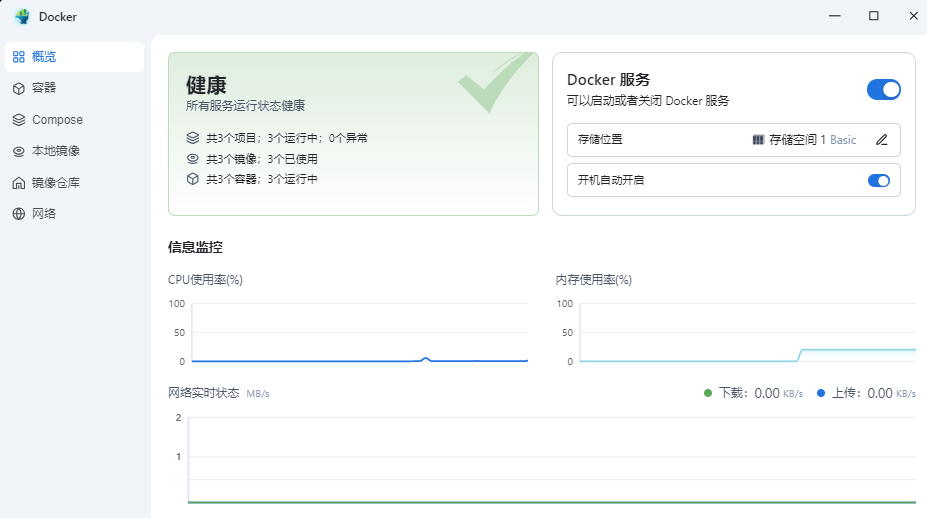Click the pencil icon to edit 存储位置
The image size is (927, 518).
(x=881, y=140)
